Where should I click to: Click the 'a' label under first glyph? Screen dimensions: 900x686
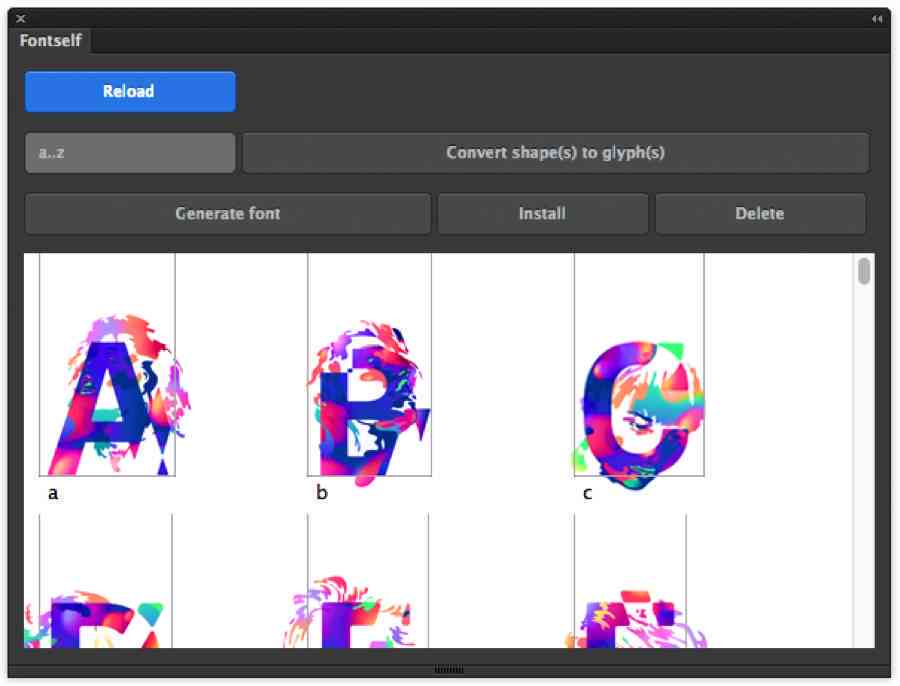[x=53, y=493]
